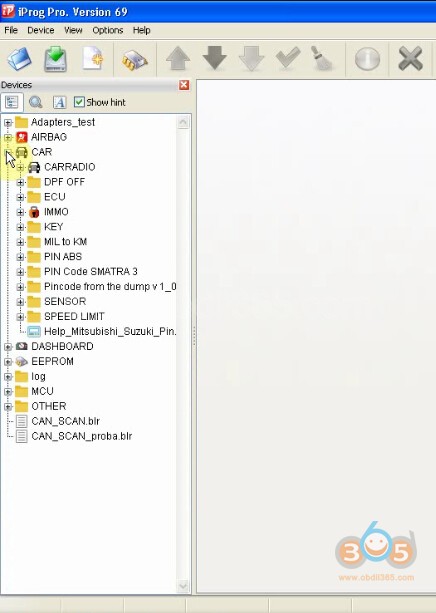
Task: Expand the Adapters_test folder node
Action: (x=8, y=123)
